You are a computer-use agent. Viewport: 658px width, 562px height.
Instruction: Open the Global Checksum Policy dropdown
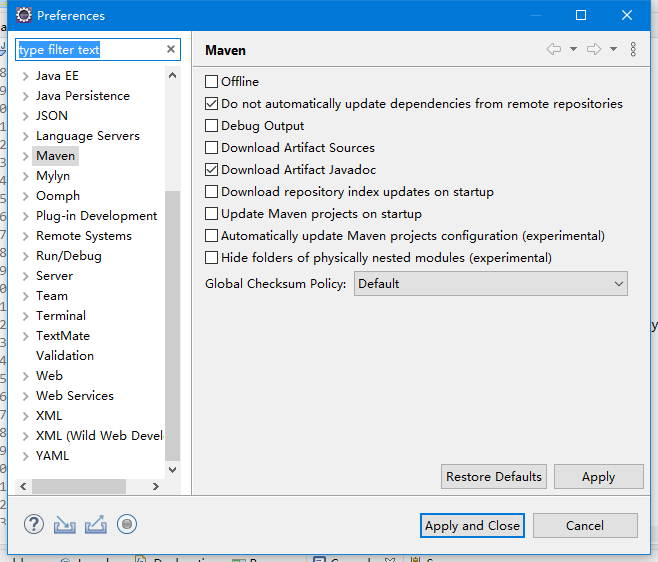click(x=491, y=284)
